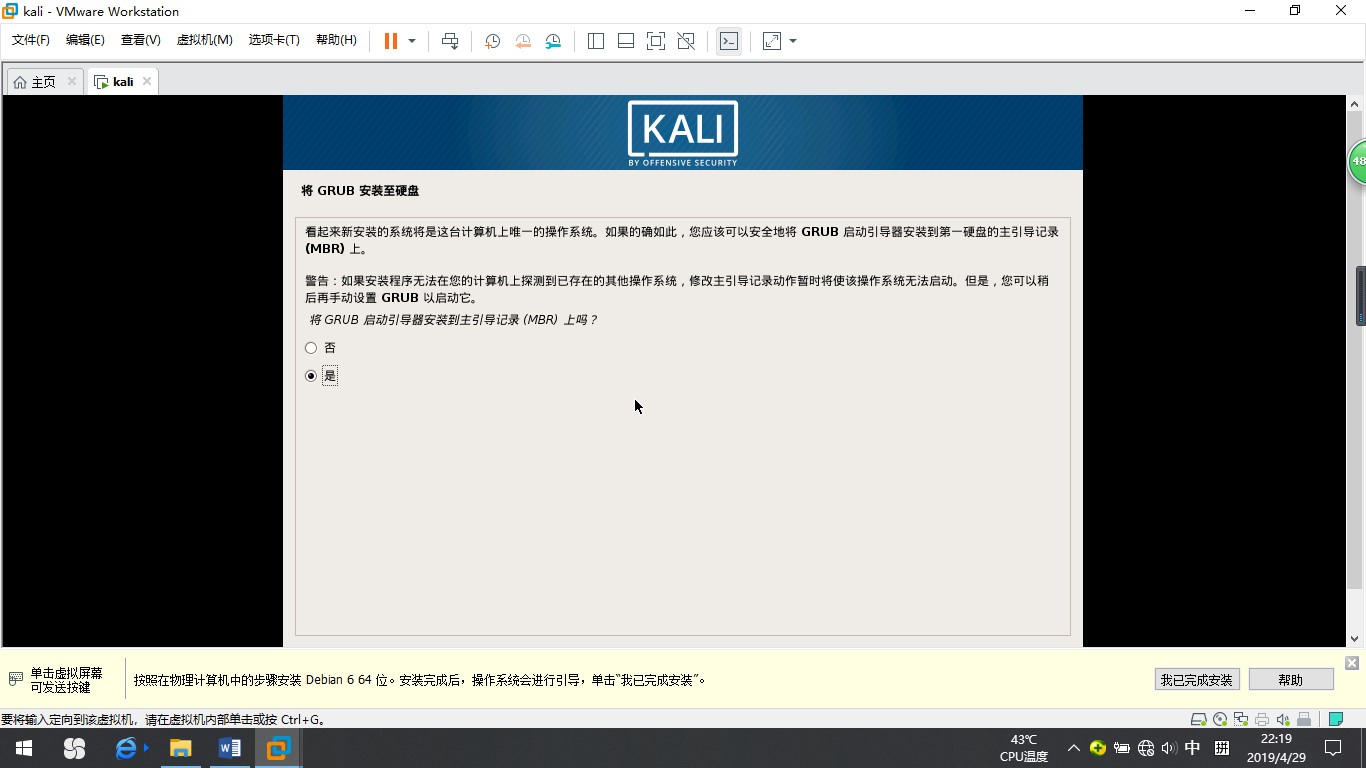The image size is (1366, 768).
Task: Open the 编辑(E) menu
Action: tap(85, 40)
